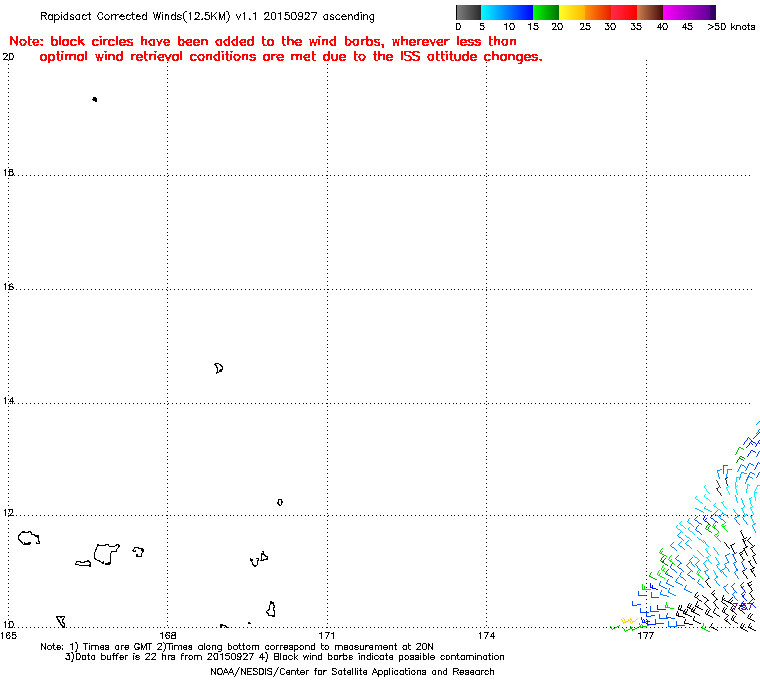Image resolution: width=760 pixels, height=688 pixels.
Task: Click the green wind barbs near 13N at the swath edge
Action: (740, 454)
